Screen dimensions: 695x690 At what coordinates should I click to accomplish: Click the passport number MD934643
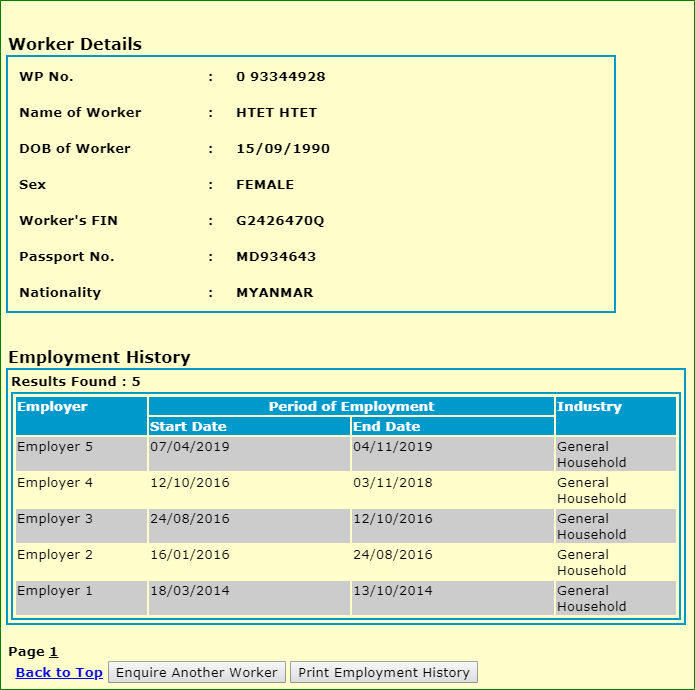pyautogui.click(x=276, y=257)
